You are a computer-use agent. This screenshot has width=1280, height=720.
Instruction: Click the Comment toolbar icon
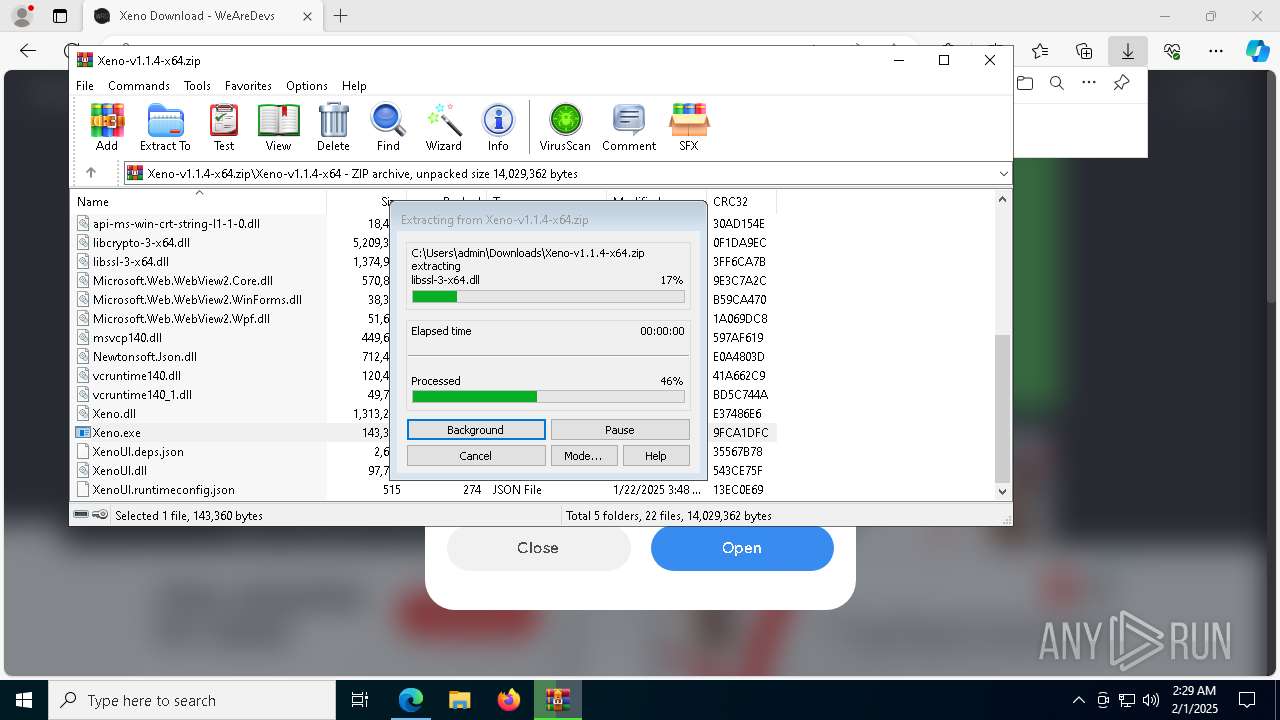tap(629, 127)
